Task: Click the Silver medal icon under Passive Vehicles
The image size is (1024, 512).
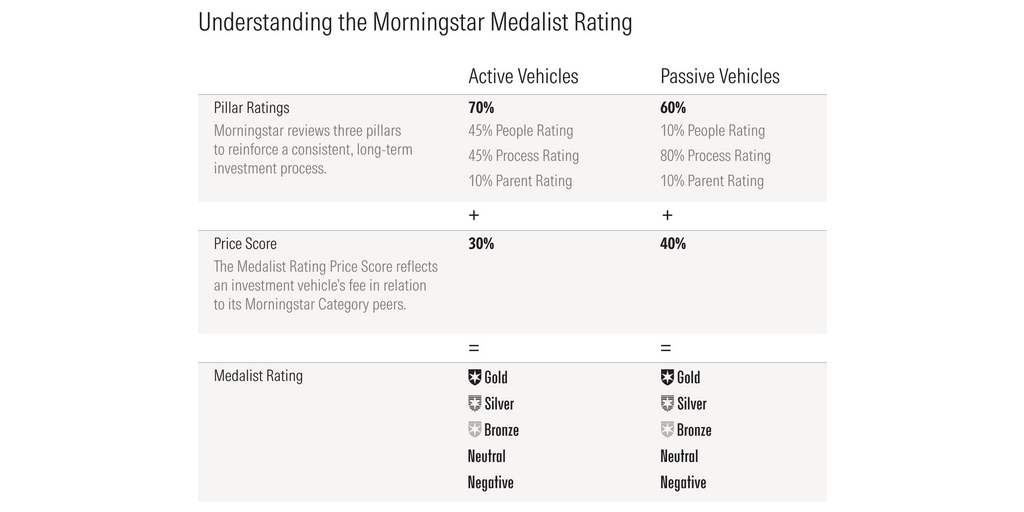Action: tap(667, 404)
